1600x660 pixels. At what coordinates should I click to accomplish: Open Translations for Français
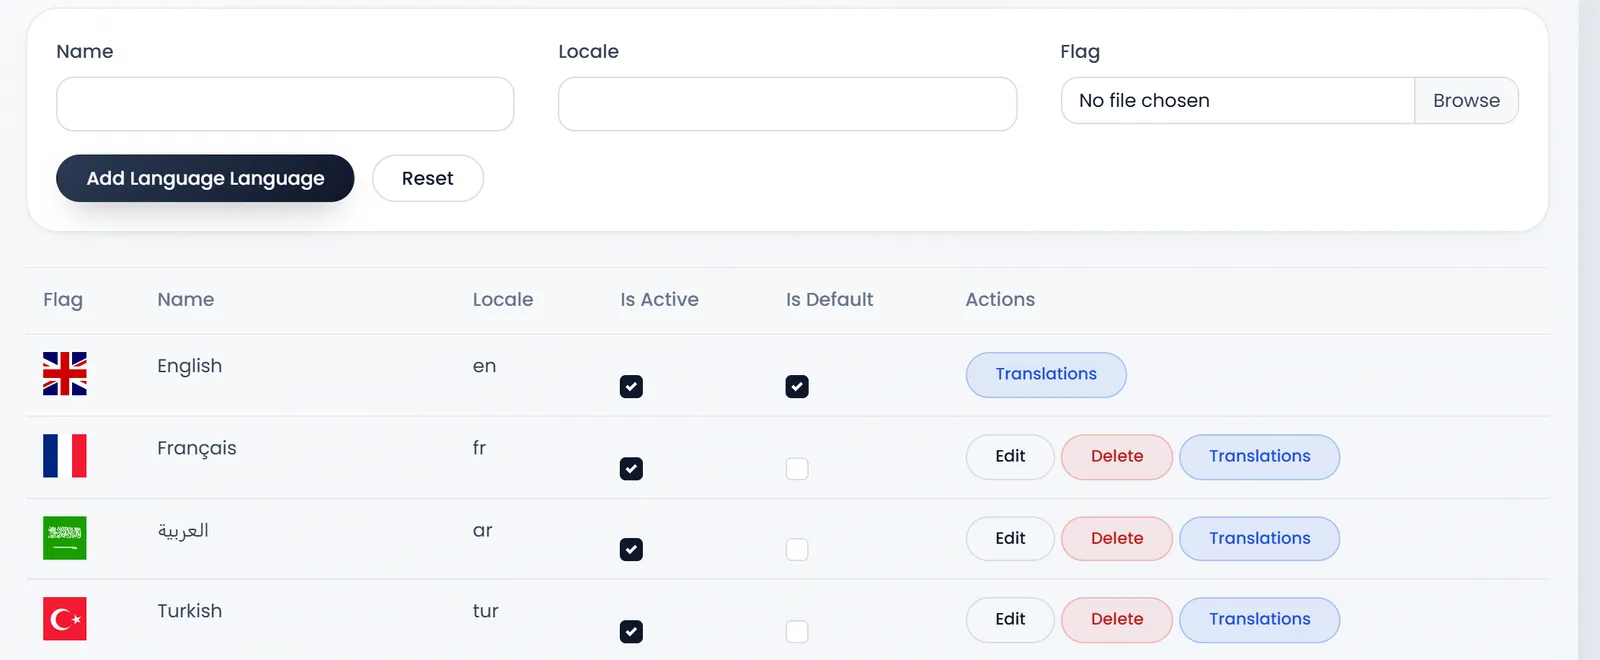pos(1260,456)
